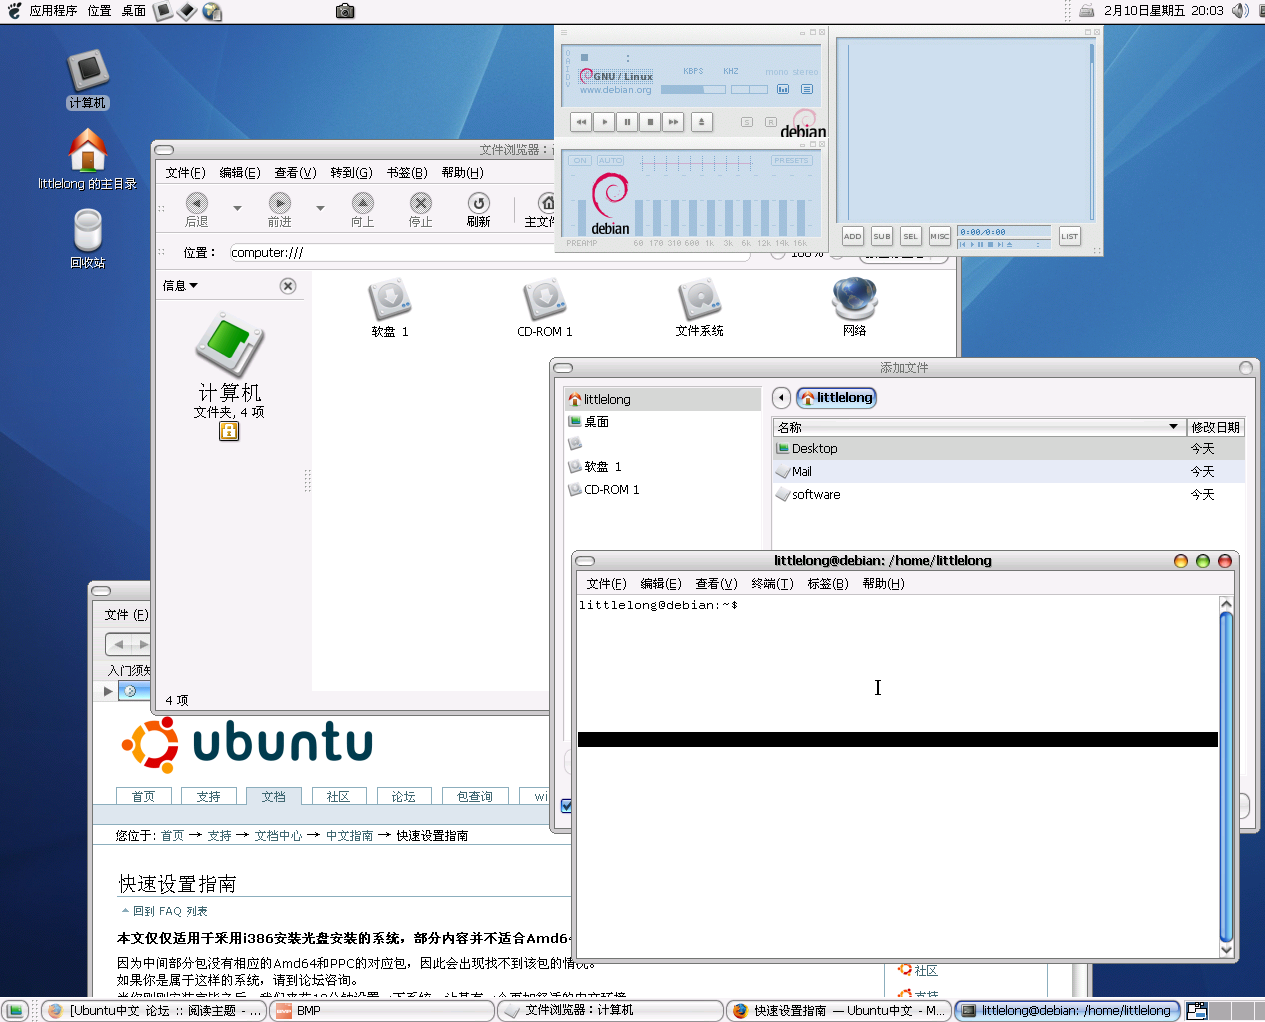Click the playlist ADD button
Viewport: 1265px width, 1022px height.
[852, 236]
